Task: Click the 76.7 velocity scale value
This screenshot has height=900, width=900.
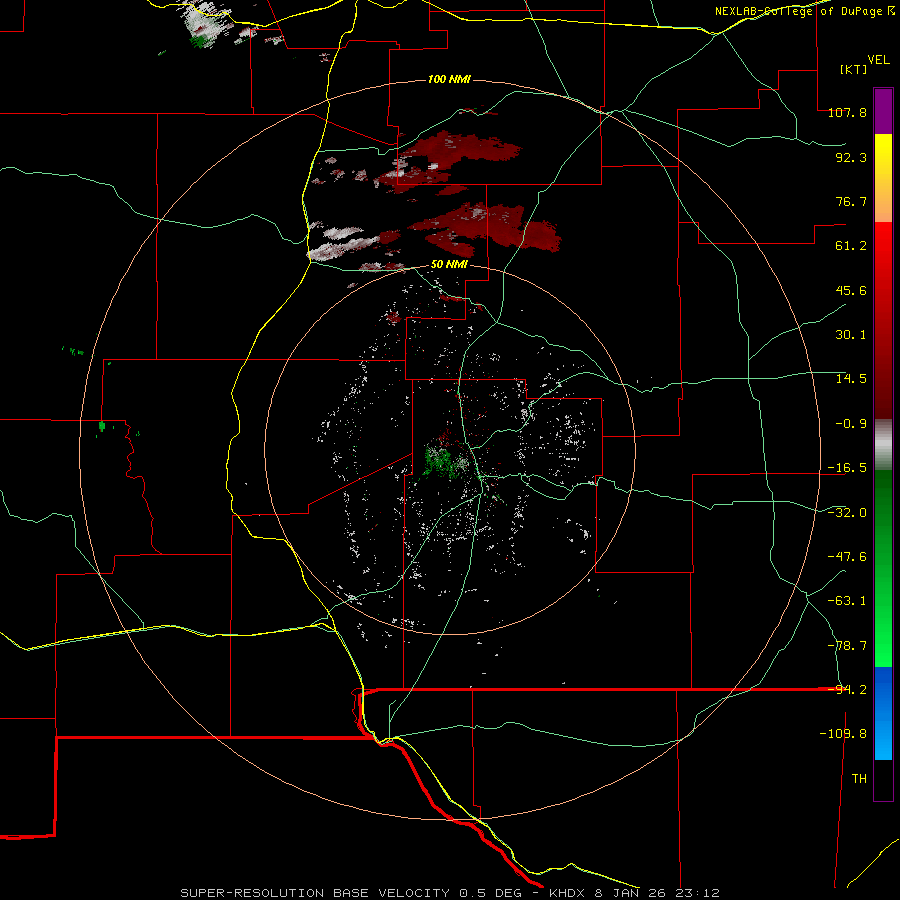Action: (851, 201)
